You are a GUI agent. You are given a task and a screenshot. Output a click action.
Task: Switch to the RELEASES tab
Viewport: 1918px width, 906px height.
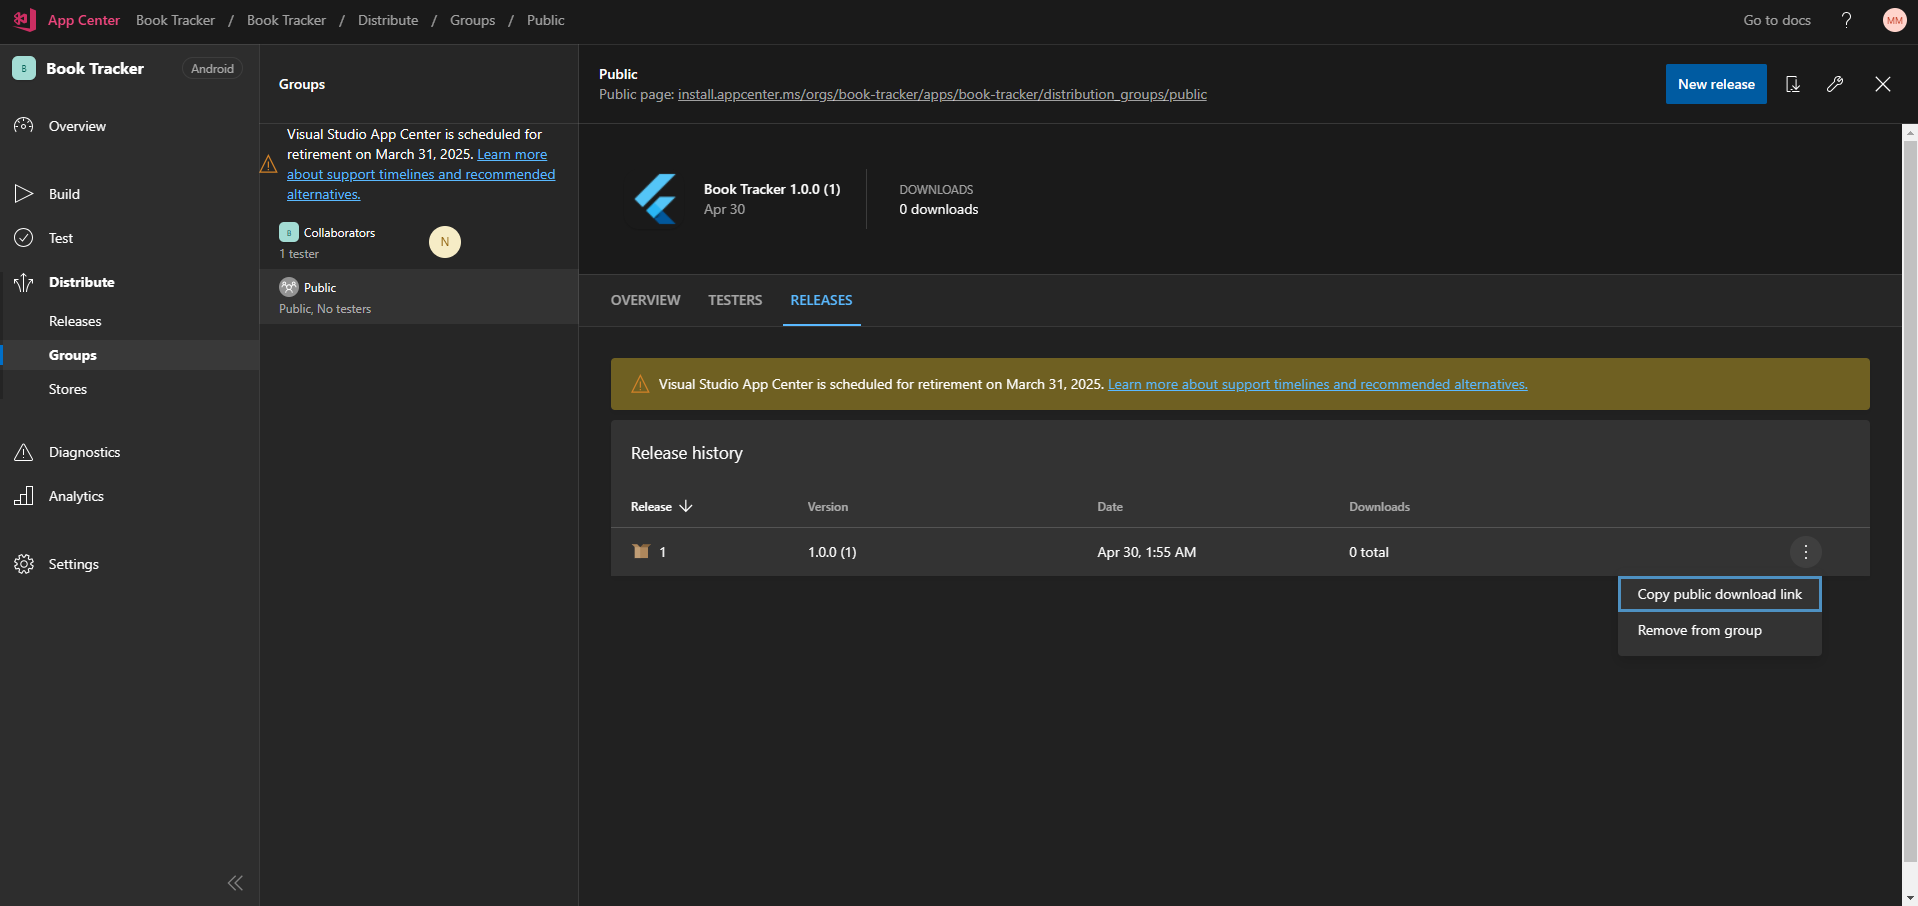point(821,300)
